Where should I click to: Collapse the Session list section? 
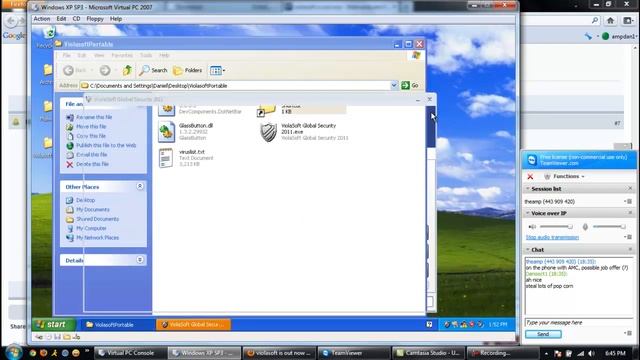click(527, 189)
